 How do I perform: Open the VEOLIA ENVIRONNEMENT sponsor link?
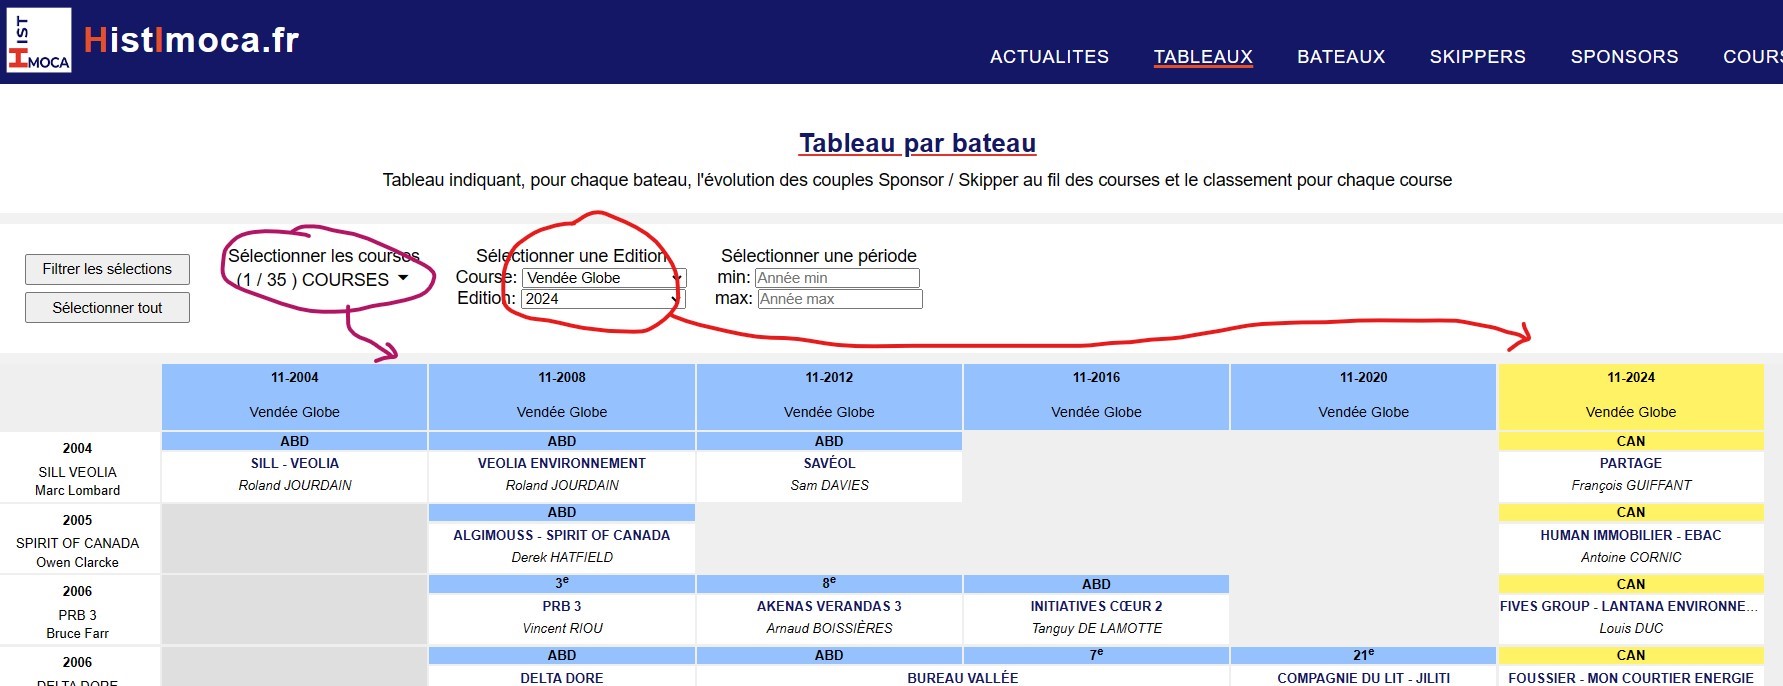tap(562, 463)
